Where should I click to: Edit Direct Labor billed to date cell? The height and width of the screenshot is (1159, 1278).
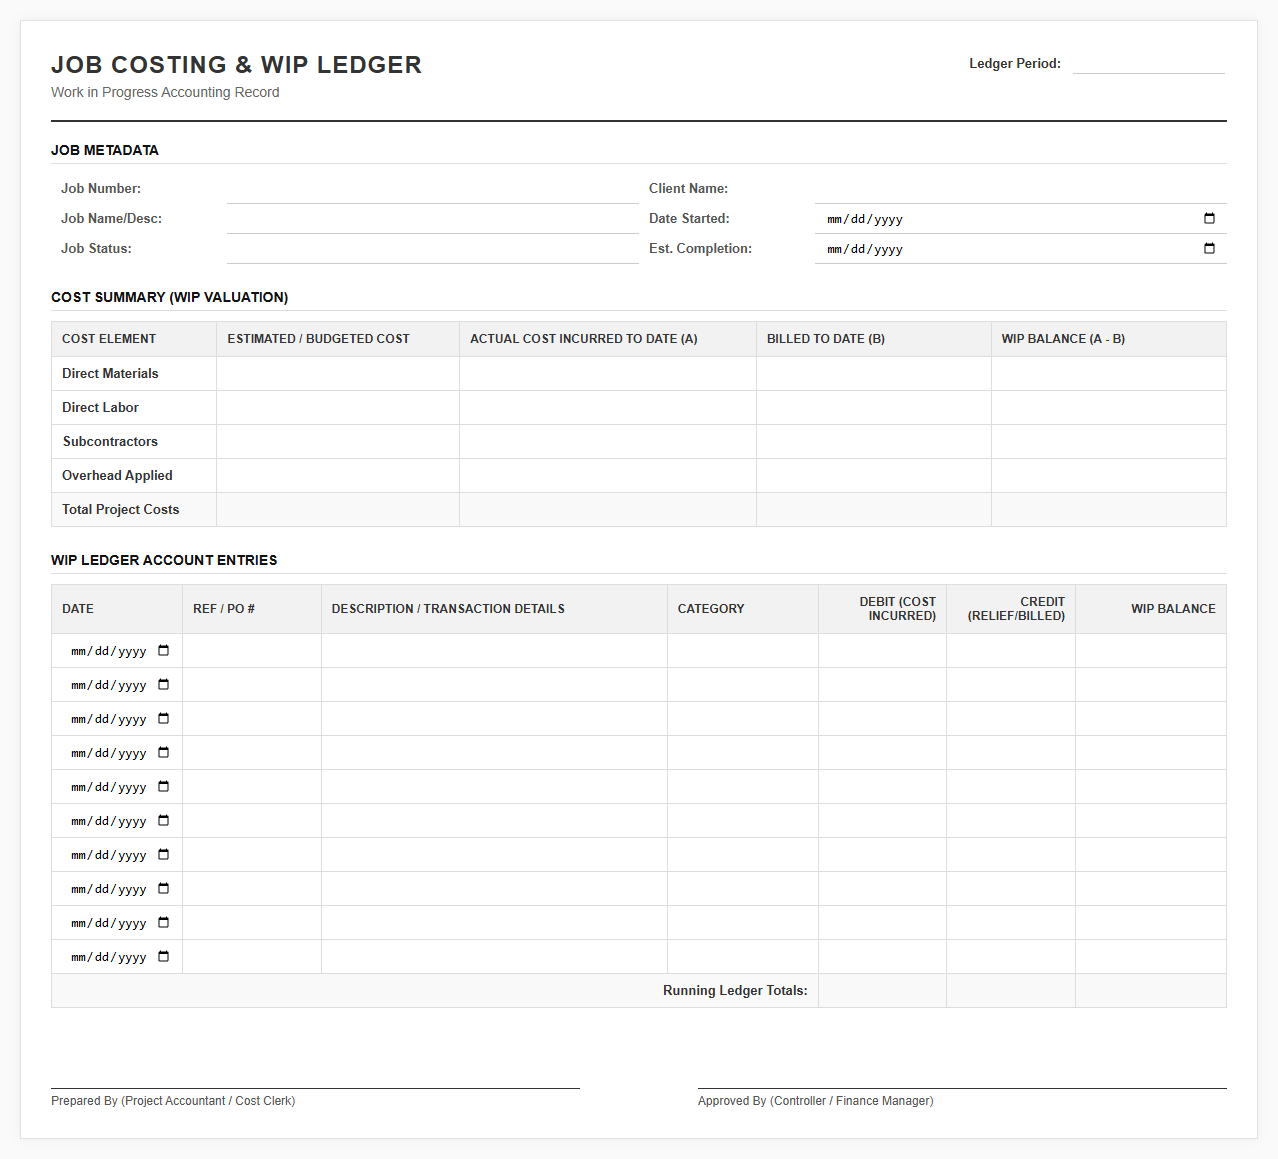(874, 408)
